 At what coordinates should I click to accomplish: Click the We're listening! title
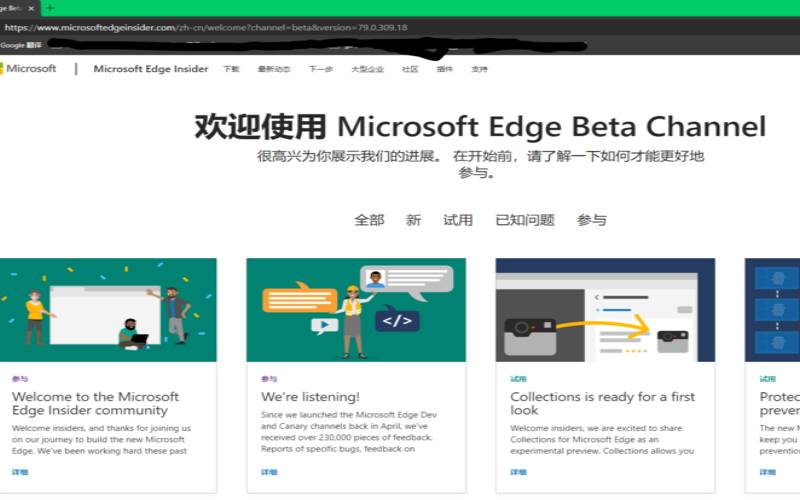[310, 397]
